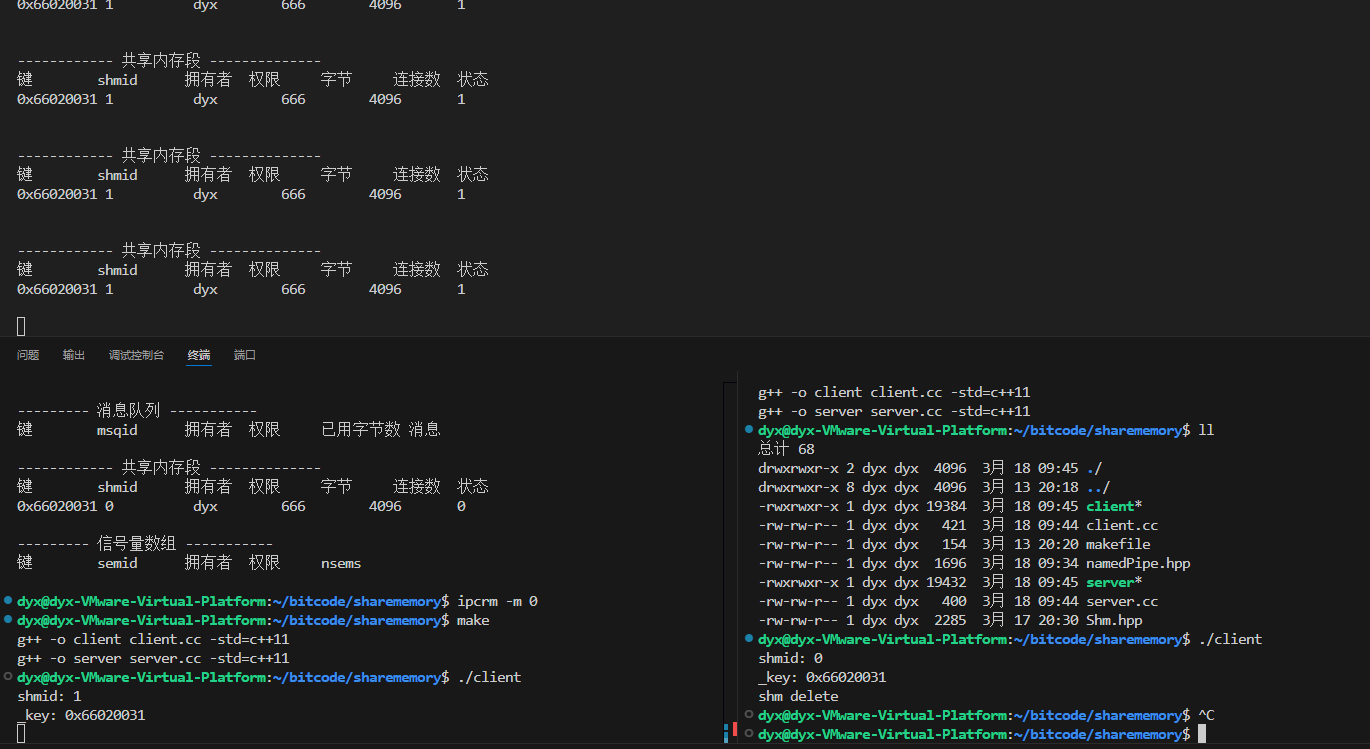1370x749 pixels.
Task: Open the 端口 panel tab
Action: pos(245,355)
